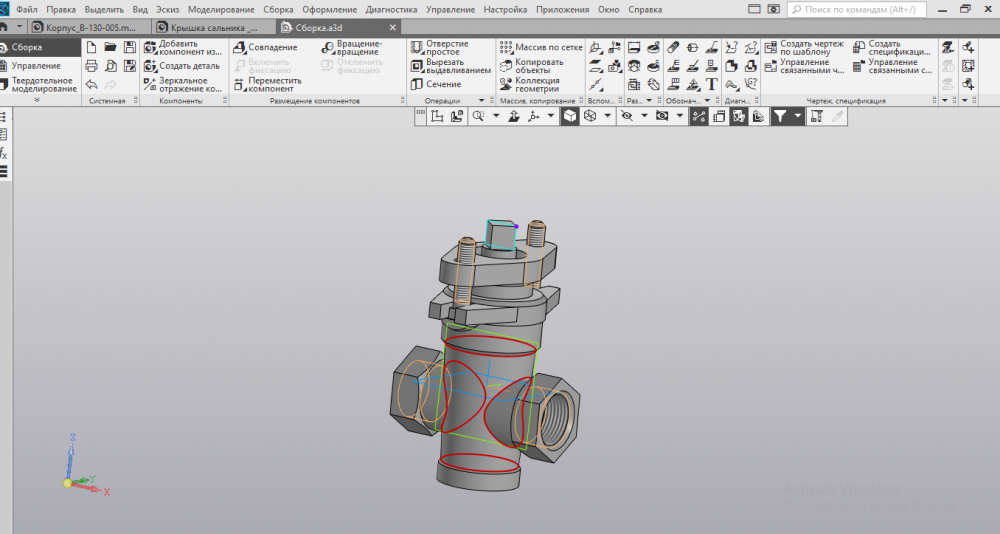The height and width of the screenshot is (534, 1000).
Task: Click the Совпадение mate button
Action: (265, 47)
